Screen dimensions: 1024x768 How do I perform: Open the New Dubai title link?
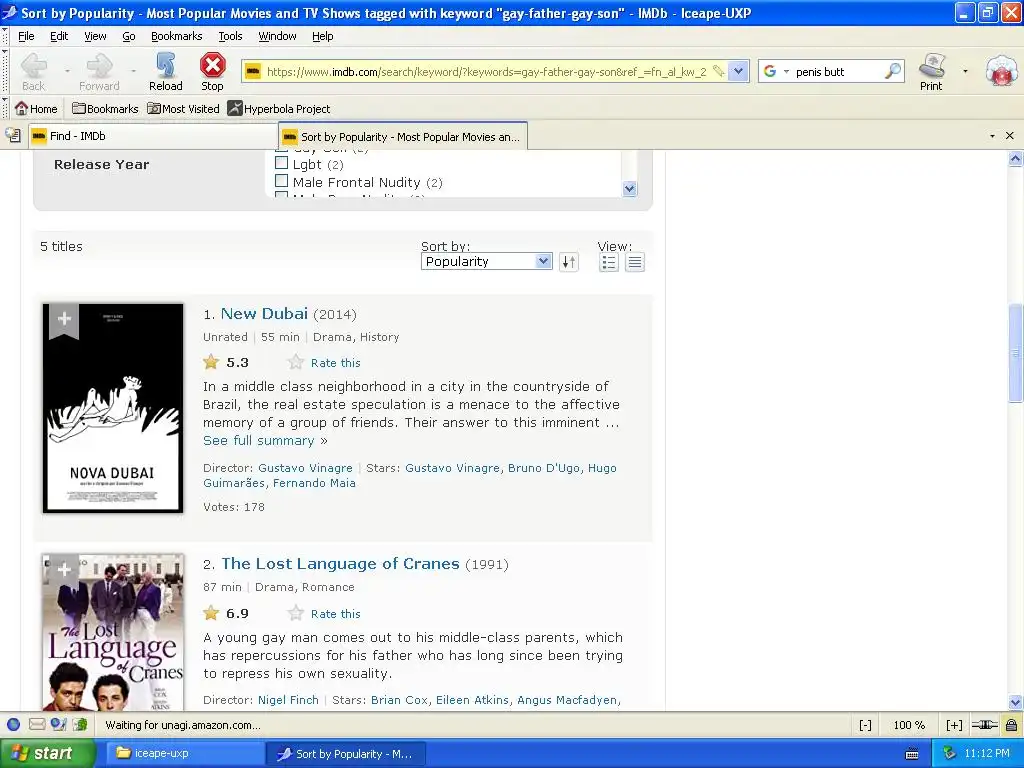(264, 313)
